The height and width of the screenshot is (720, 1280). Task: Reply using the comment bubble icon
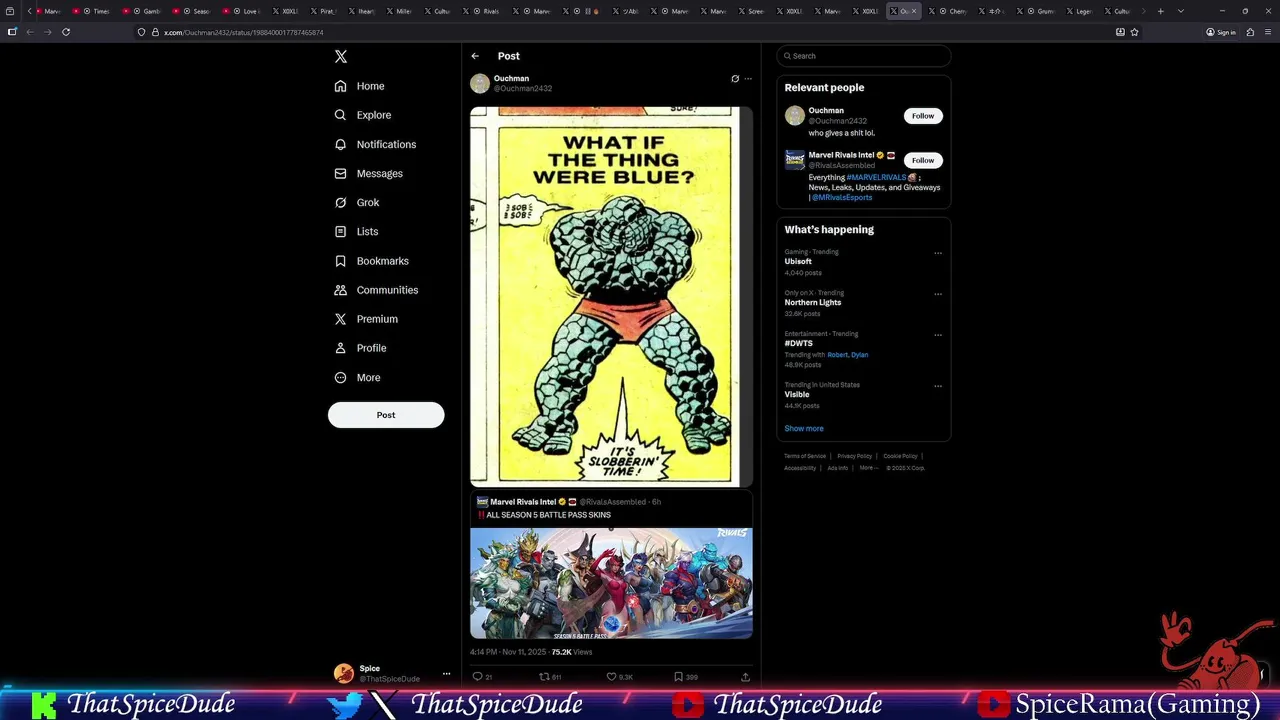click(x=477, y=677)
